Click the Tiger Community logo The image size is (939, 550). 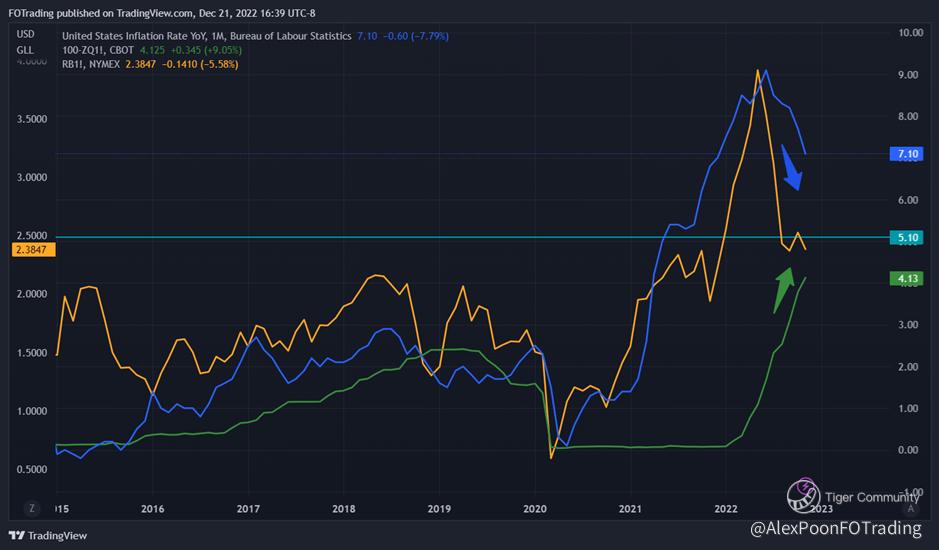804,494
